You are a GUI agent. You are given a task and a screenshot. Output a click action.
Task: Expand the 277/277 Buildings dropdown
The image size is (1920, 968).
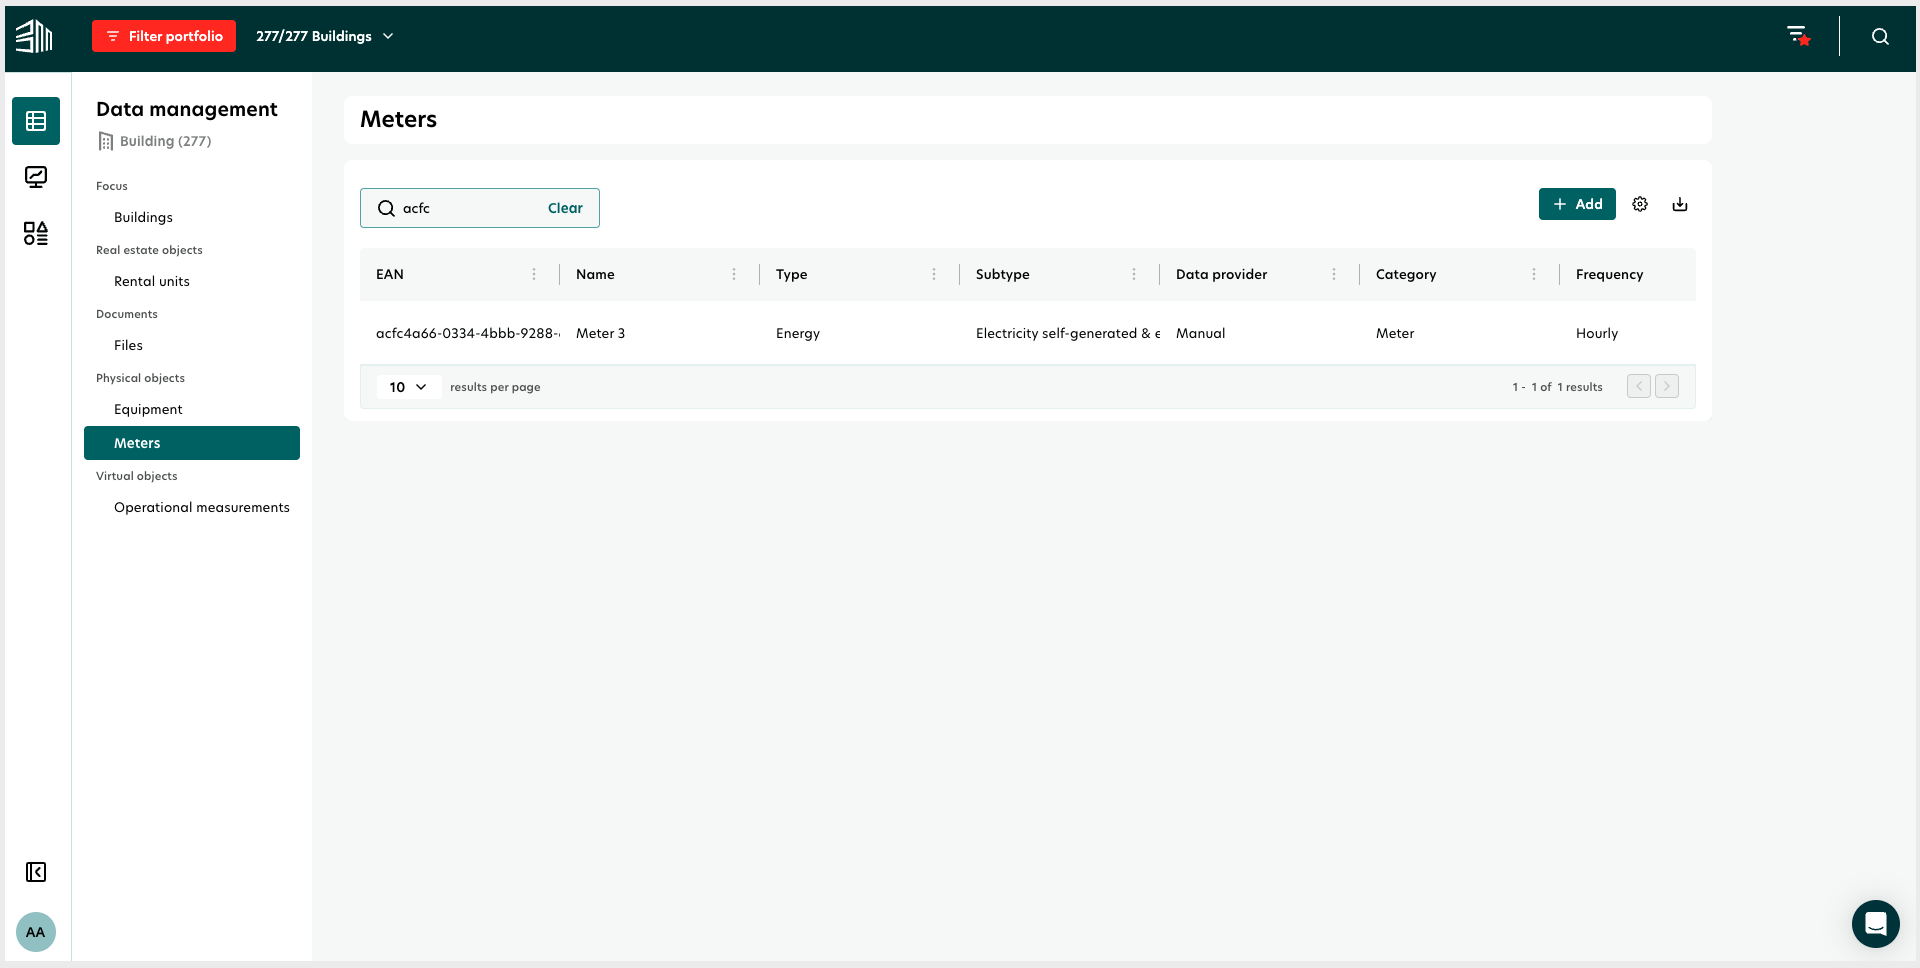(x=325, y=36)
